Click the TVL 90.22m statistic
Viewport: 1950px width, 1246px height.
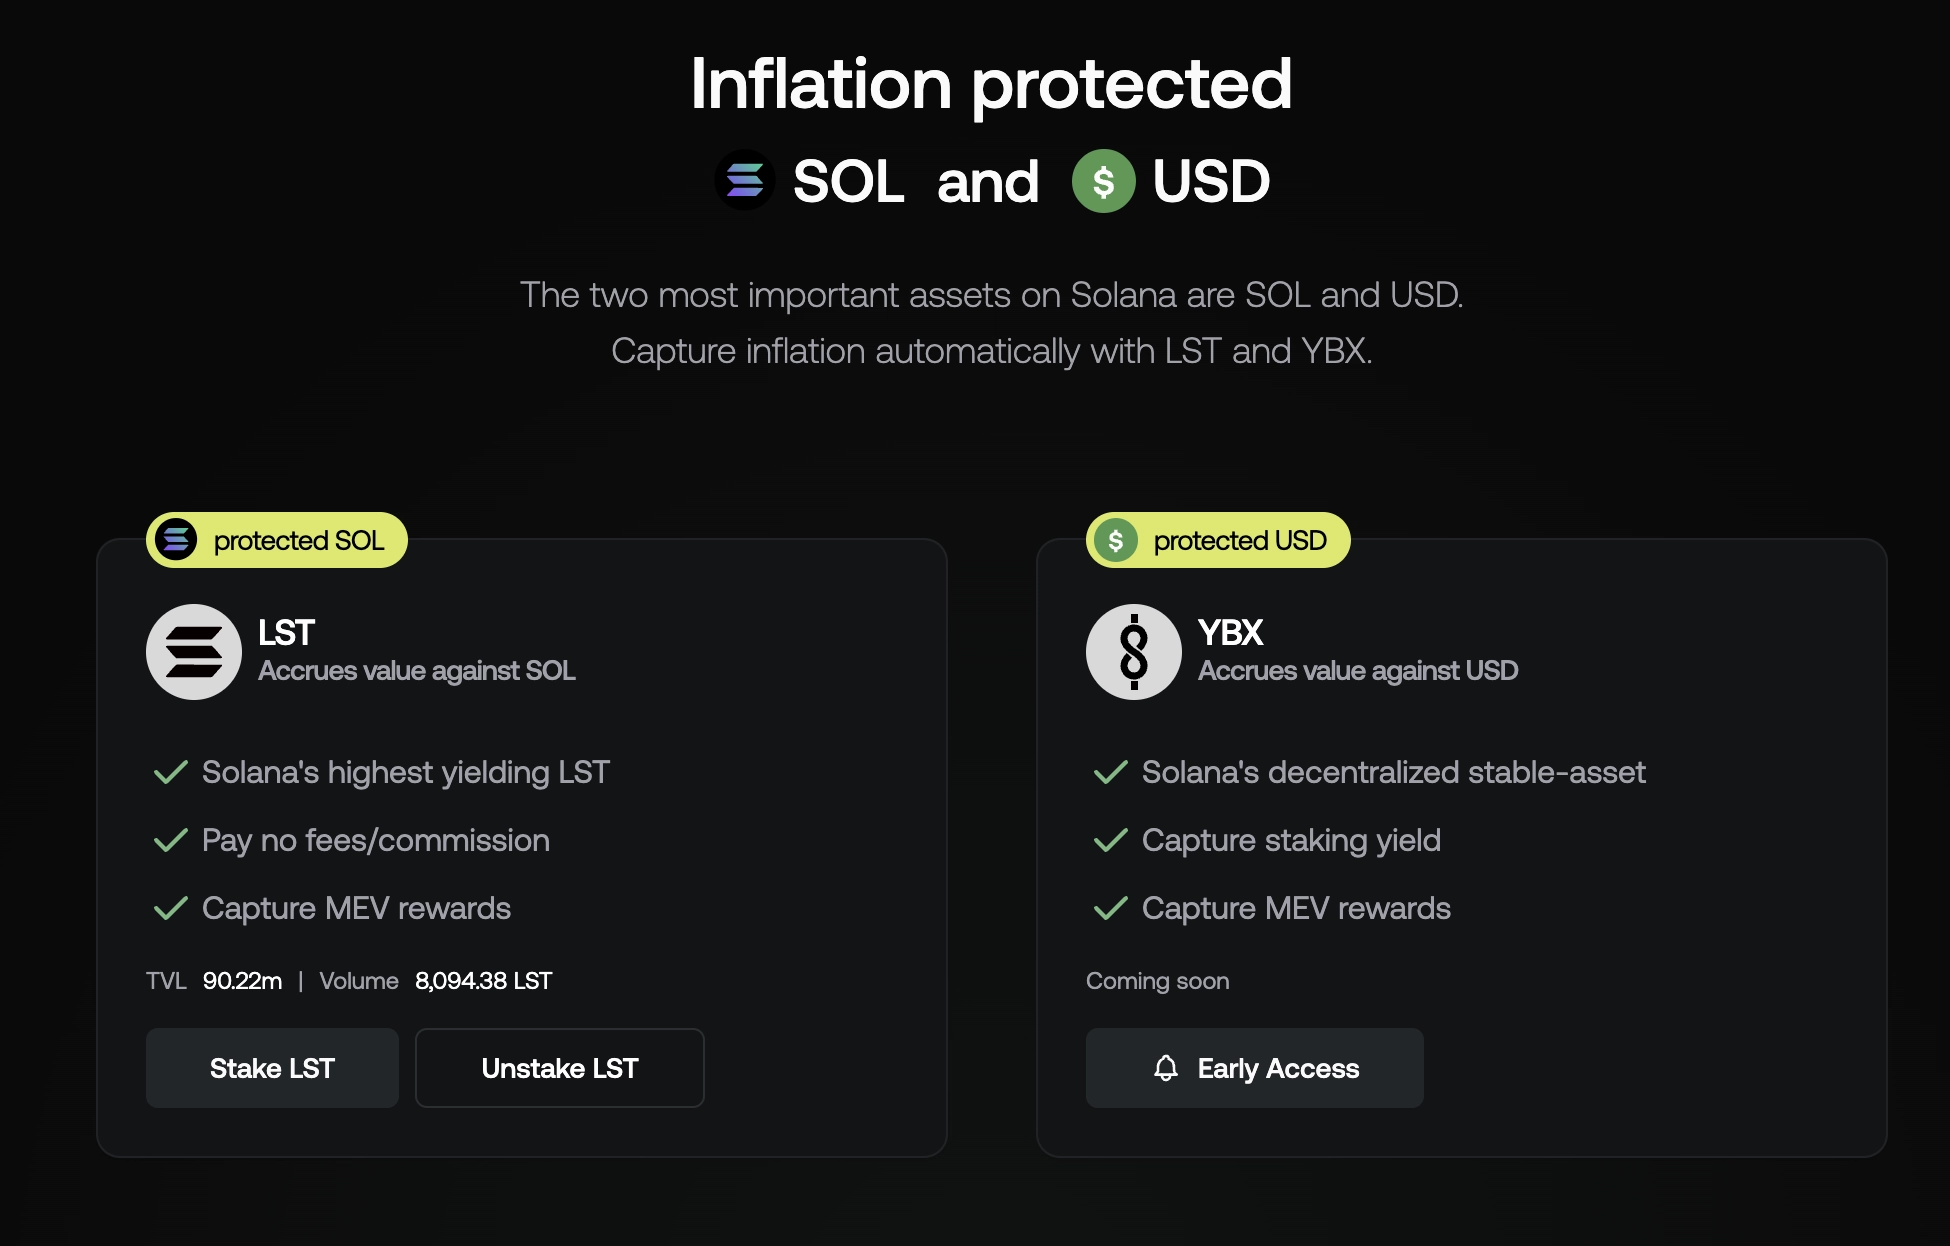pyautogui.click(x=213, y=981)
